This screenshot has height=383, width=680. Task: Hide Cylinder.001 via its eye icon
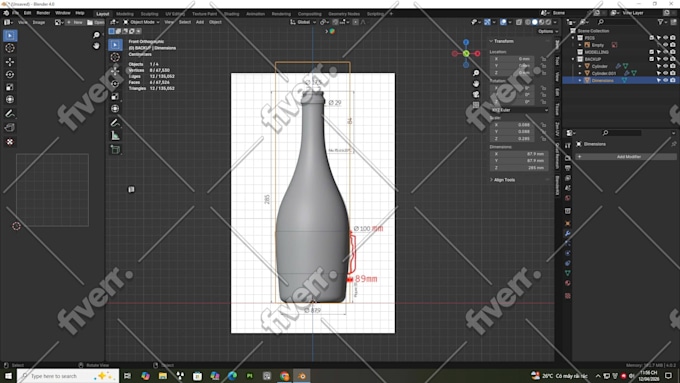click(x=666, y=73)
